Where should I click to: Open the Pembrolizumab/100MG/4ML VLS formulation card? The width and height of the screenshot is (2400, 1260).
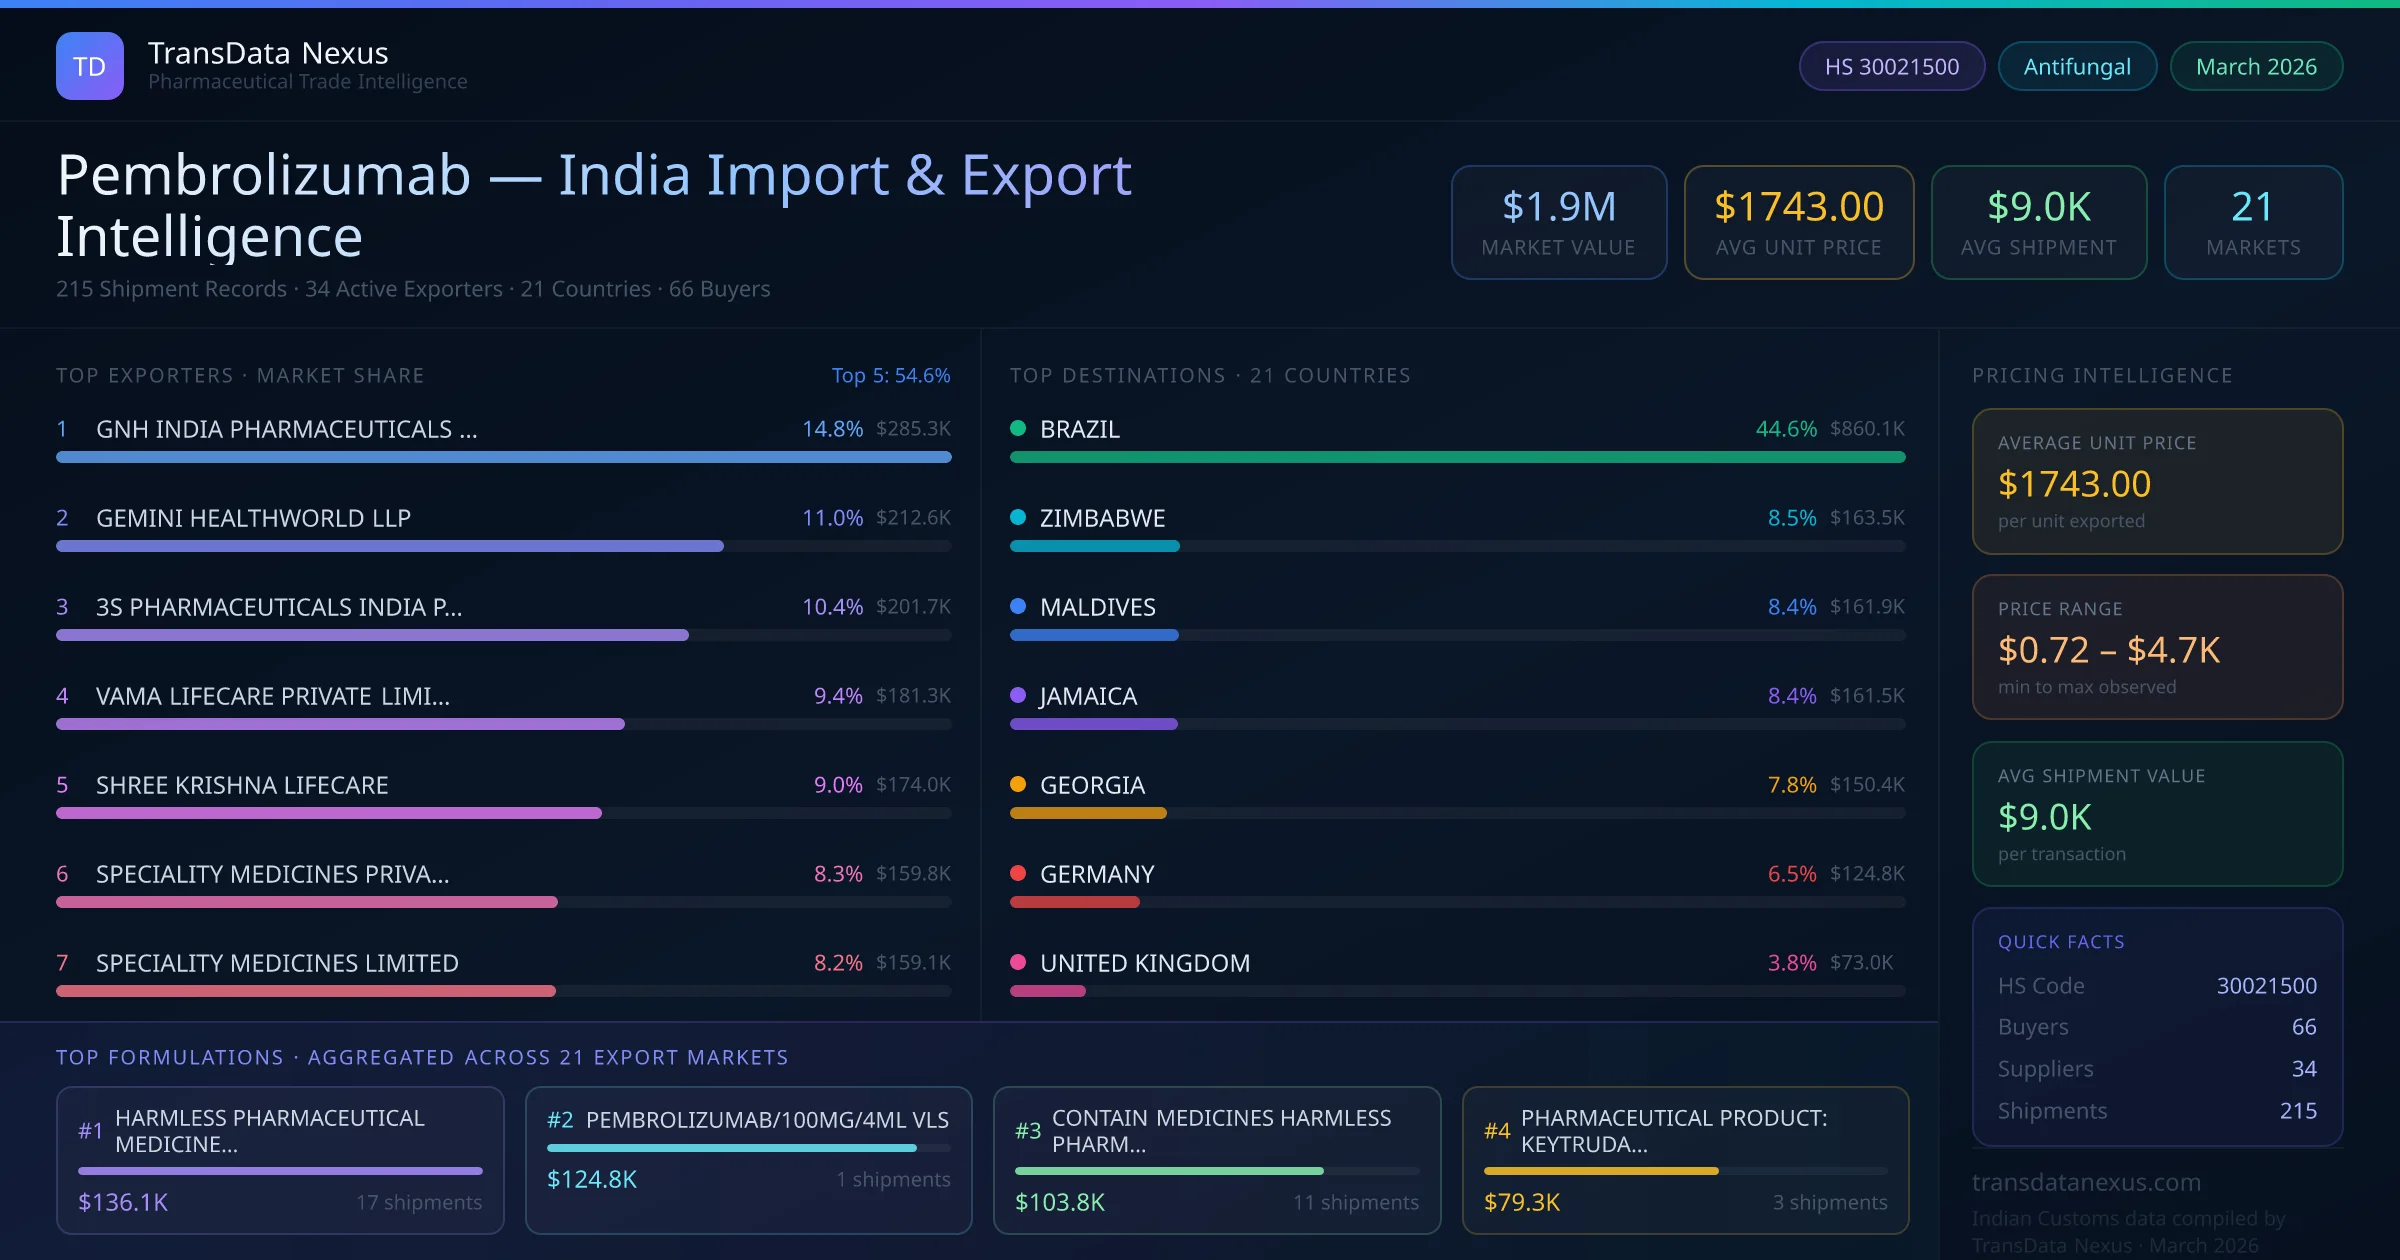click(x=748, y=1160)
